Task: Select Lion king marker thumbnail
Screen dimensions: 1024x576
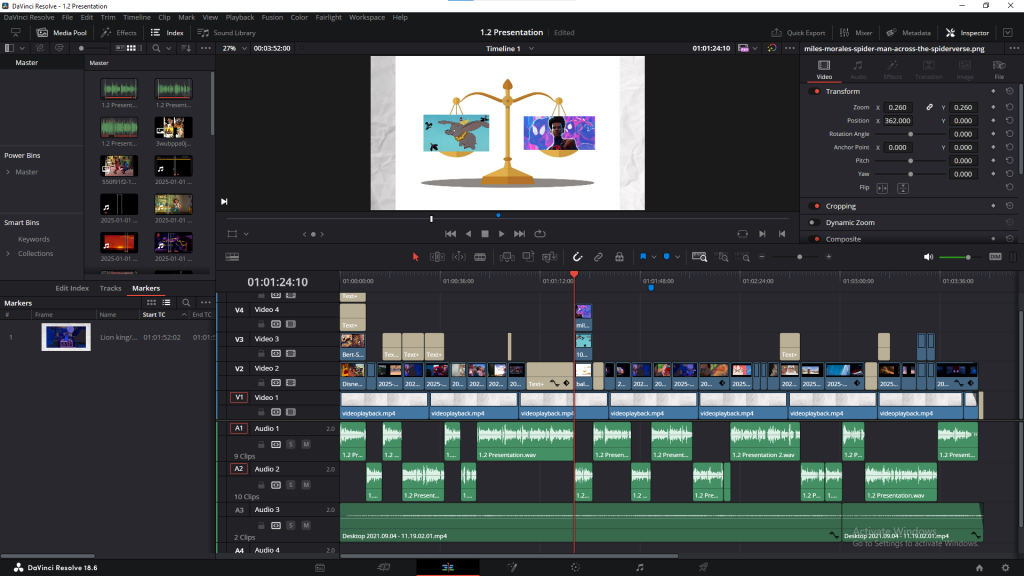Action: pos(66,337)
